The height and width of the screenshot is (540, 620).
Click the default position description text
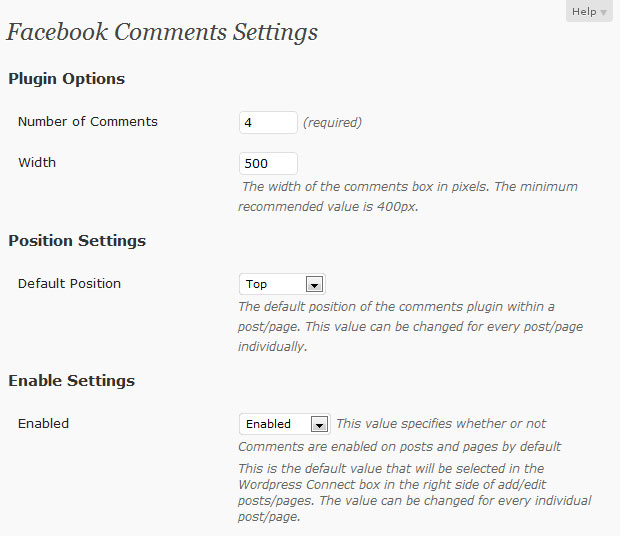pyautogui.click(x=410, y=327)
